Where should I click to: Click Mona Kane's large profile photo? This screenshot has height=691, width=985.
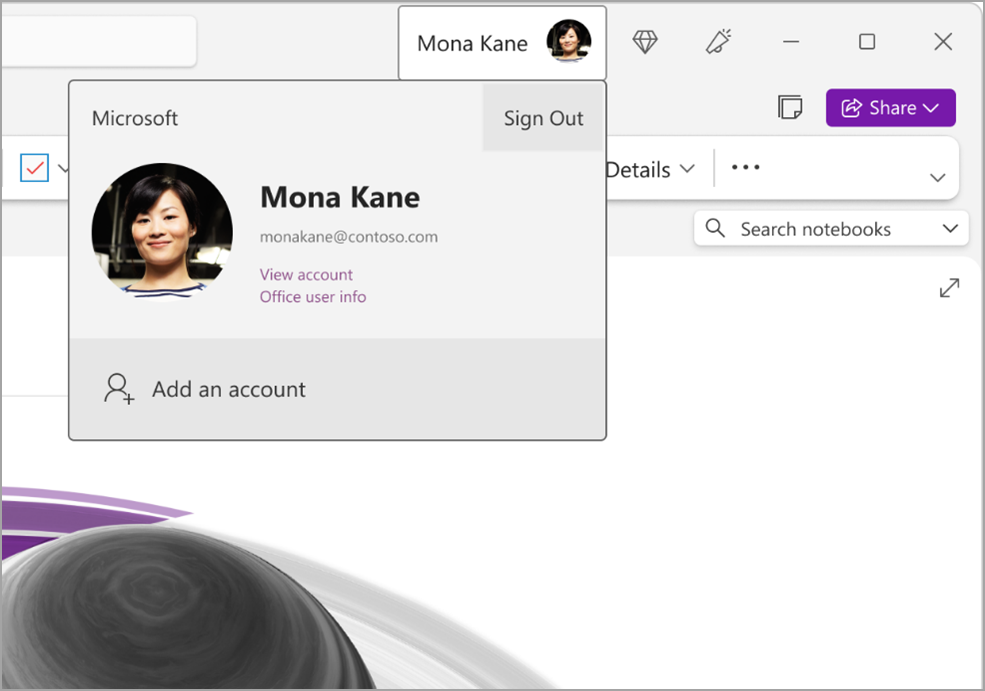tap(161, 228)
